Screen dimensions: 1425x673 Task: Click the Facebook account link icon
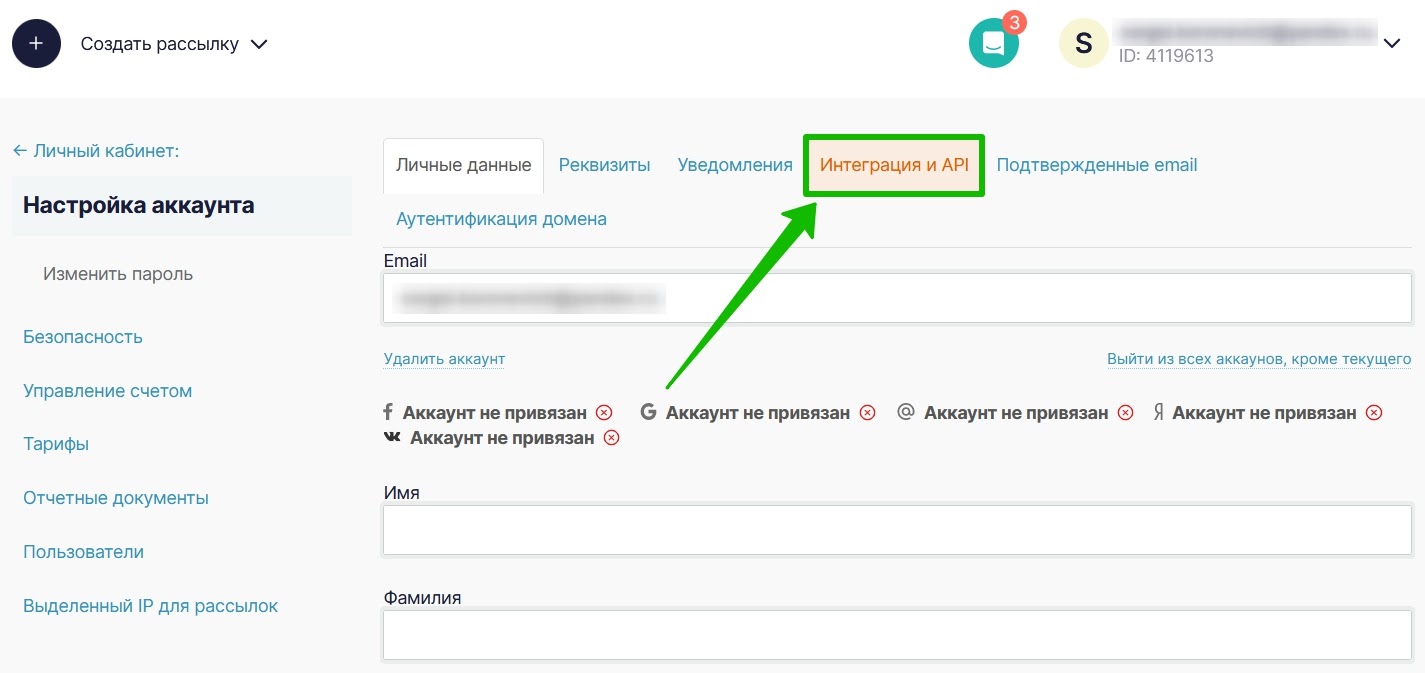click(x=388, y=412)
